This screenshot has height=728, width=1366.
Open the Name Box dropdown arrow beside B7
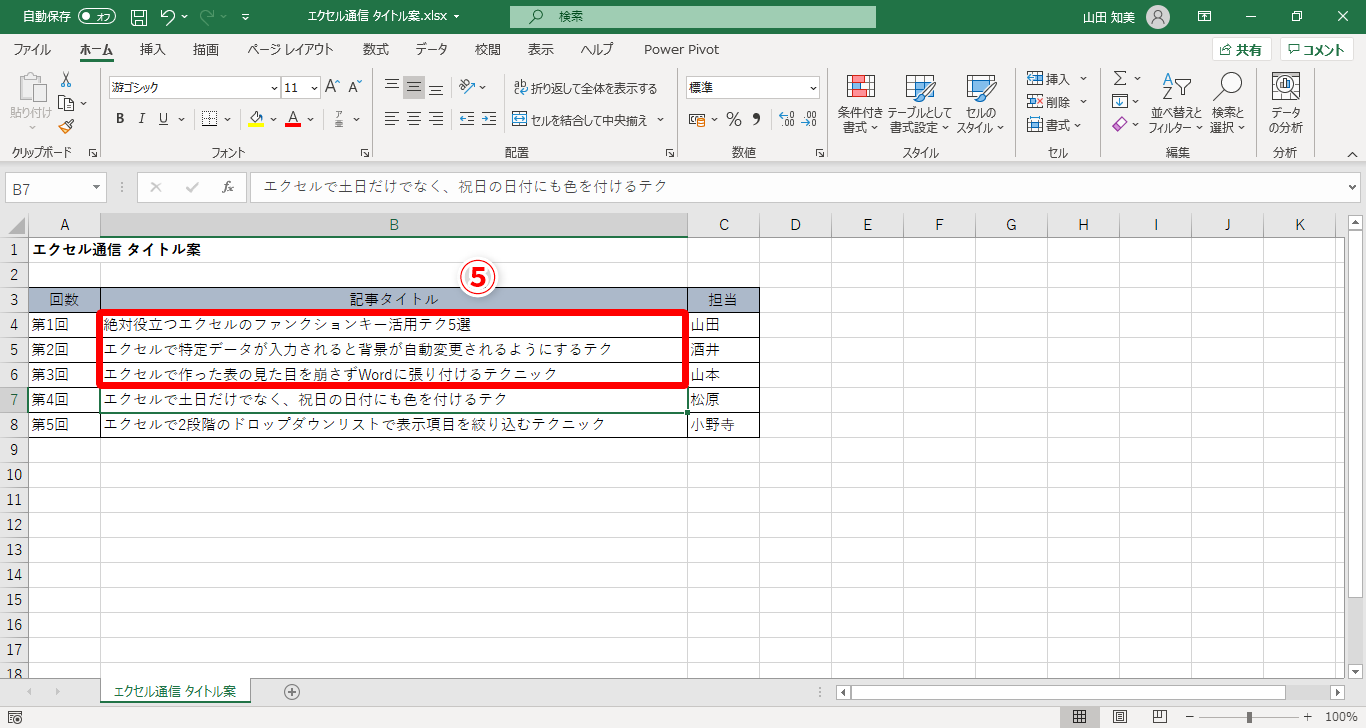point(97,187)
